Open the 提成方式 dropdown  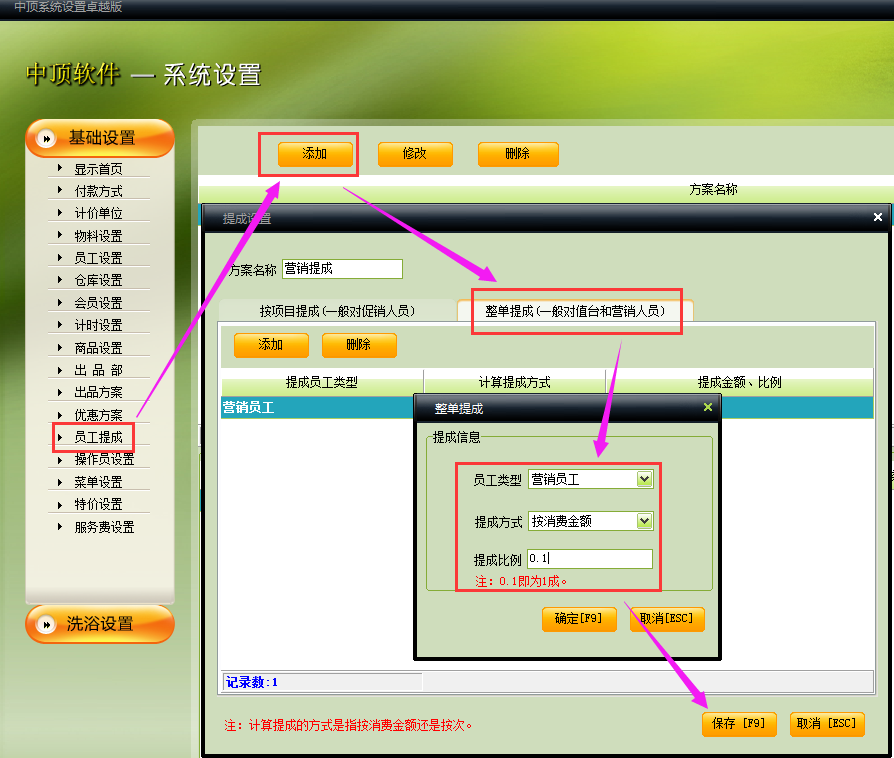click(x=644, y=521)
